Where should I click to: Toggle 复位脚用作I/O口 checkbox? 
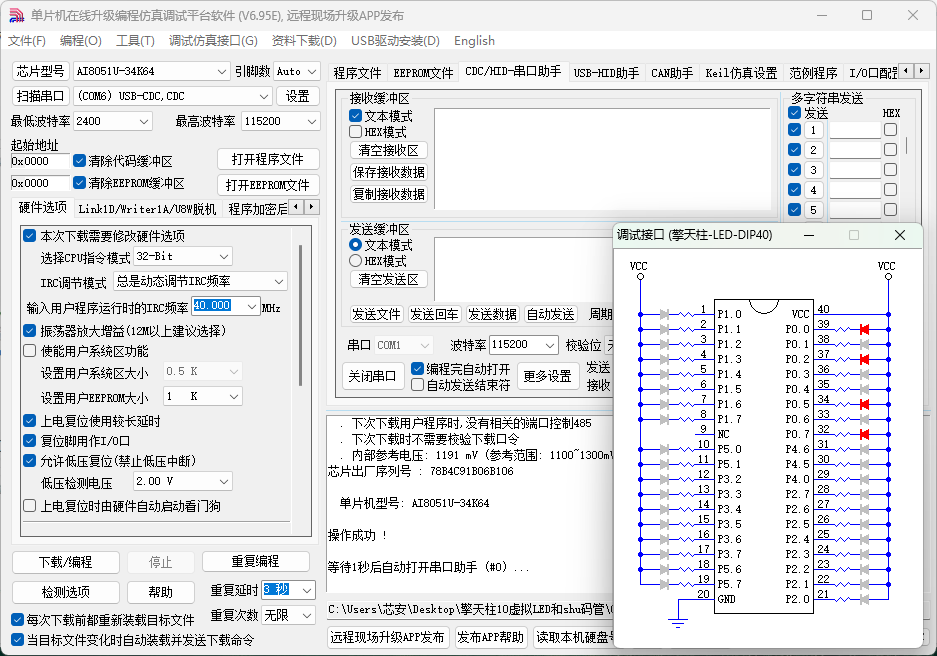pos(29,441)
